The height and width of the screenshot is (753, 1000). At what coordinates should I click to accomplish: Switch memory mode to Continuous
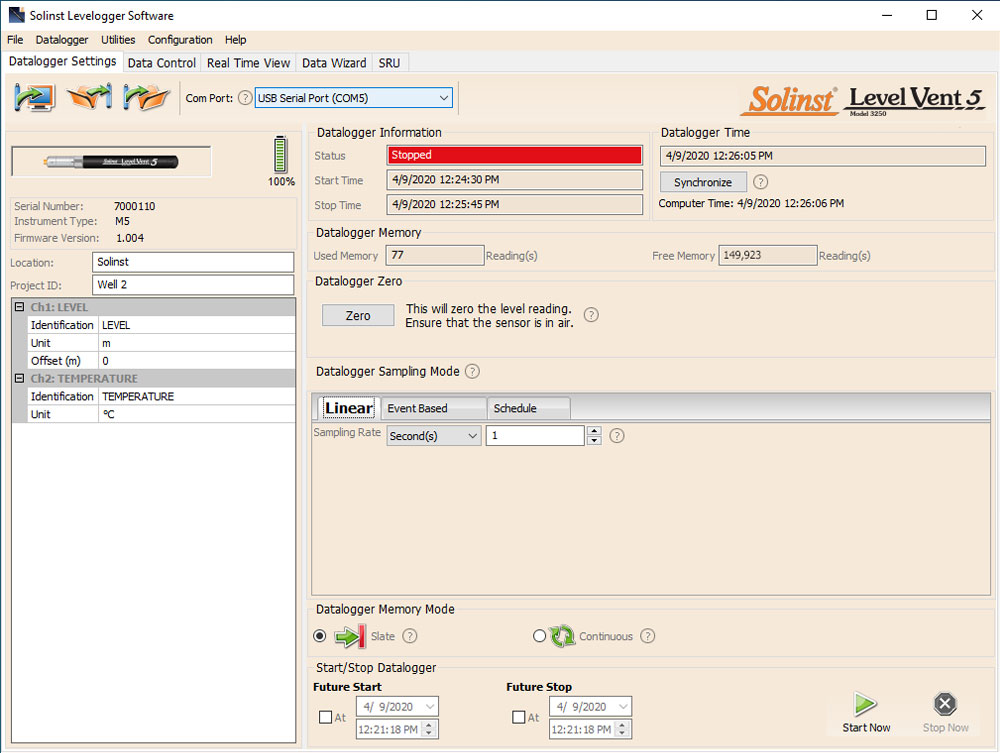click(x=540, y=636)
